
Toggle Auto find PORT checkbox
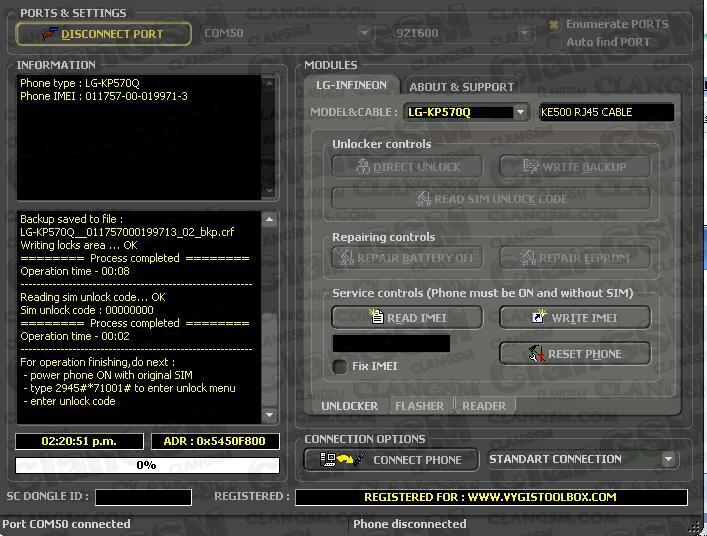[554, 42]
